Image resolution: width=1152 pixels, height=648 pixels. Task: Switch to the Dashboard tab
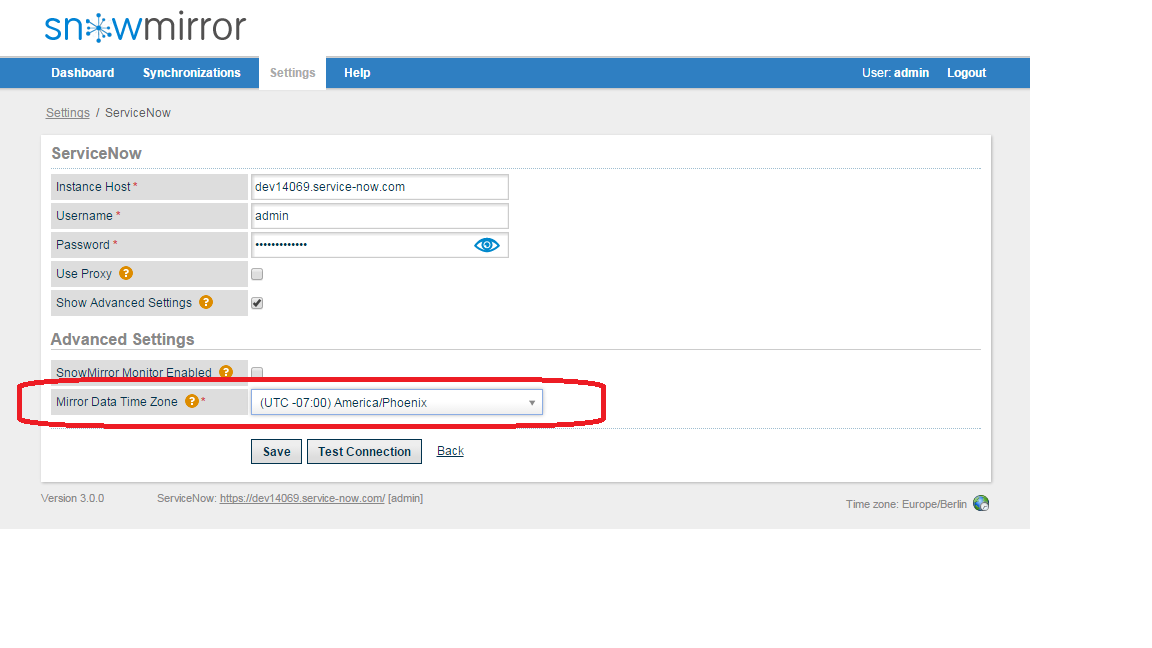[x=82, y=72]
